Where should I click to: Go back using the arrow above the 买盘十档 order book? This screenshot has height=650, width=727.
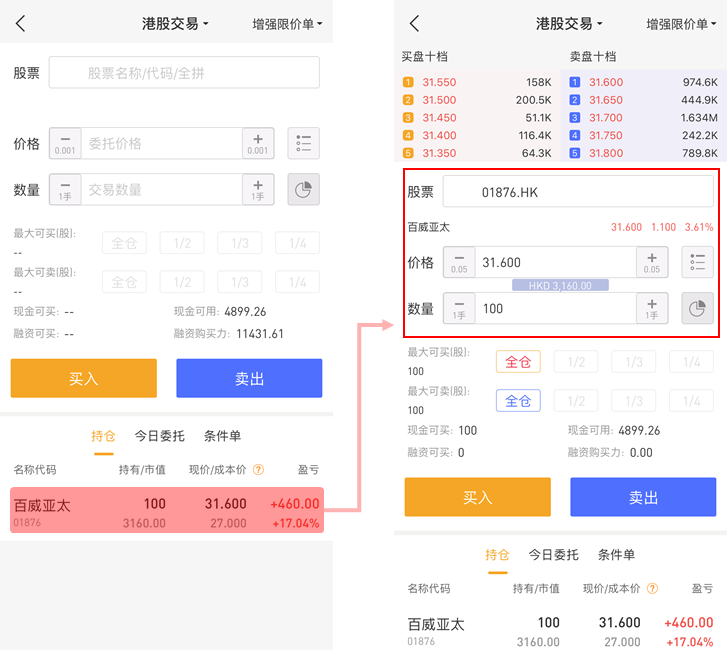click(x=415, y=24)
